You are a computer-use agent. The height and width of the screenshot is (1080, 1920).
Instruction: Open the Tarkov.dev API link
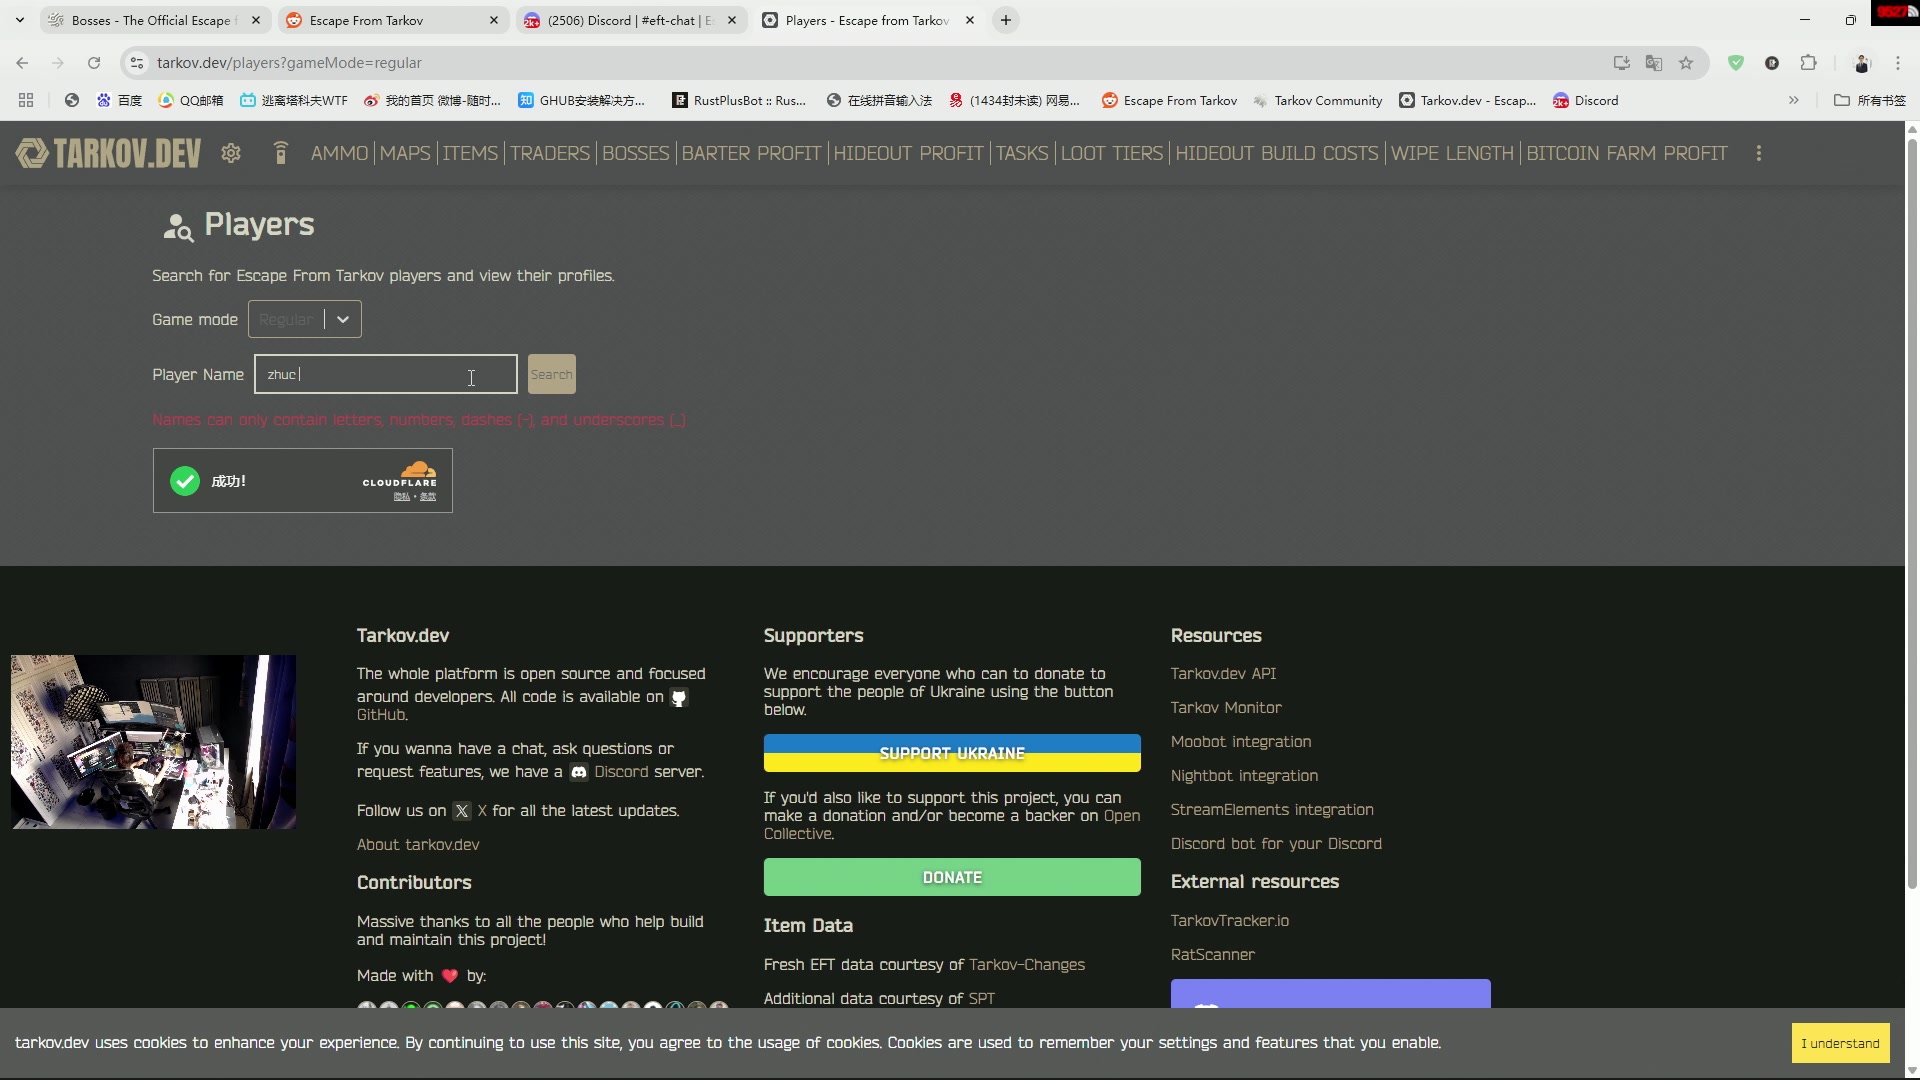coord(1223,674)
